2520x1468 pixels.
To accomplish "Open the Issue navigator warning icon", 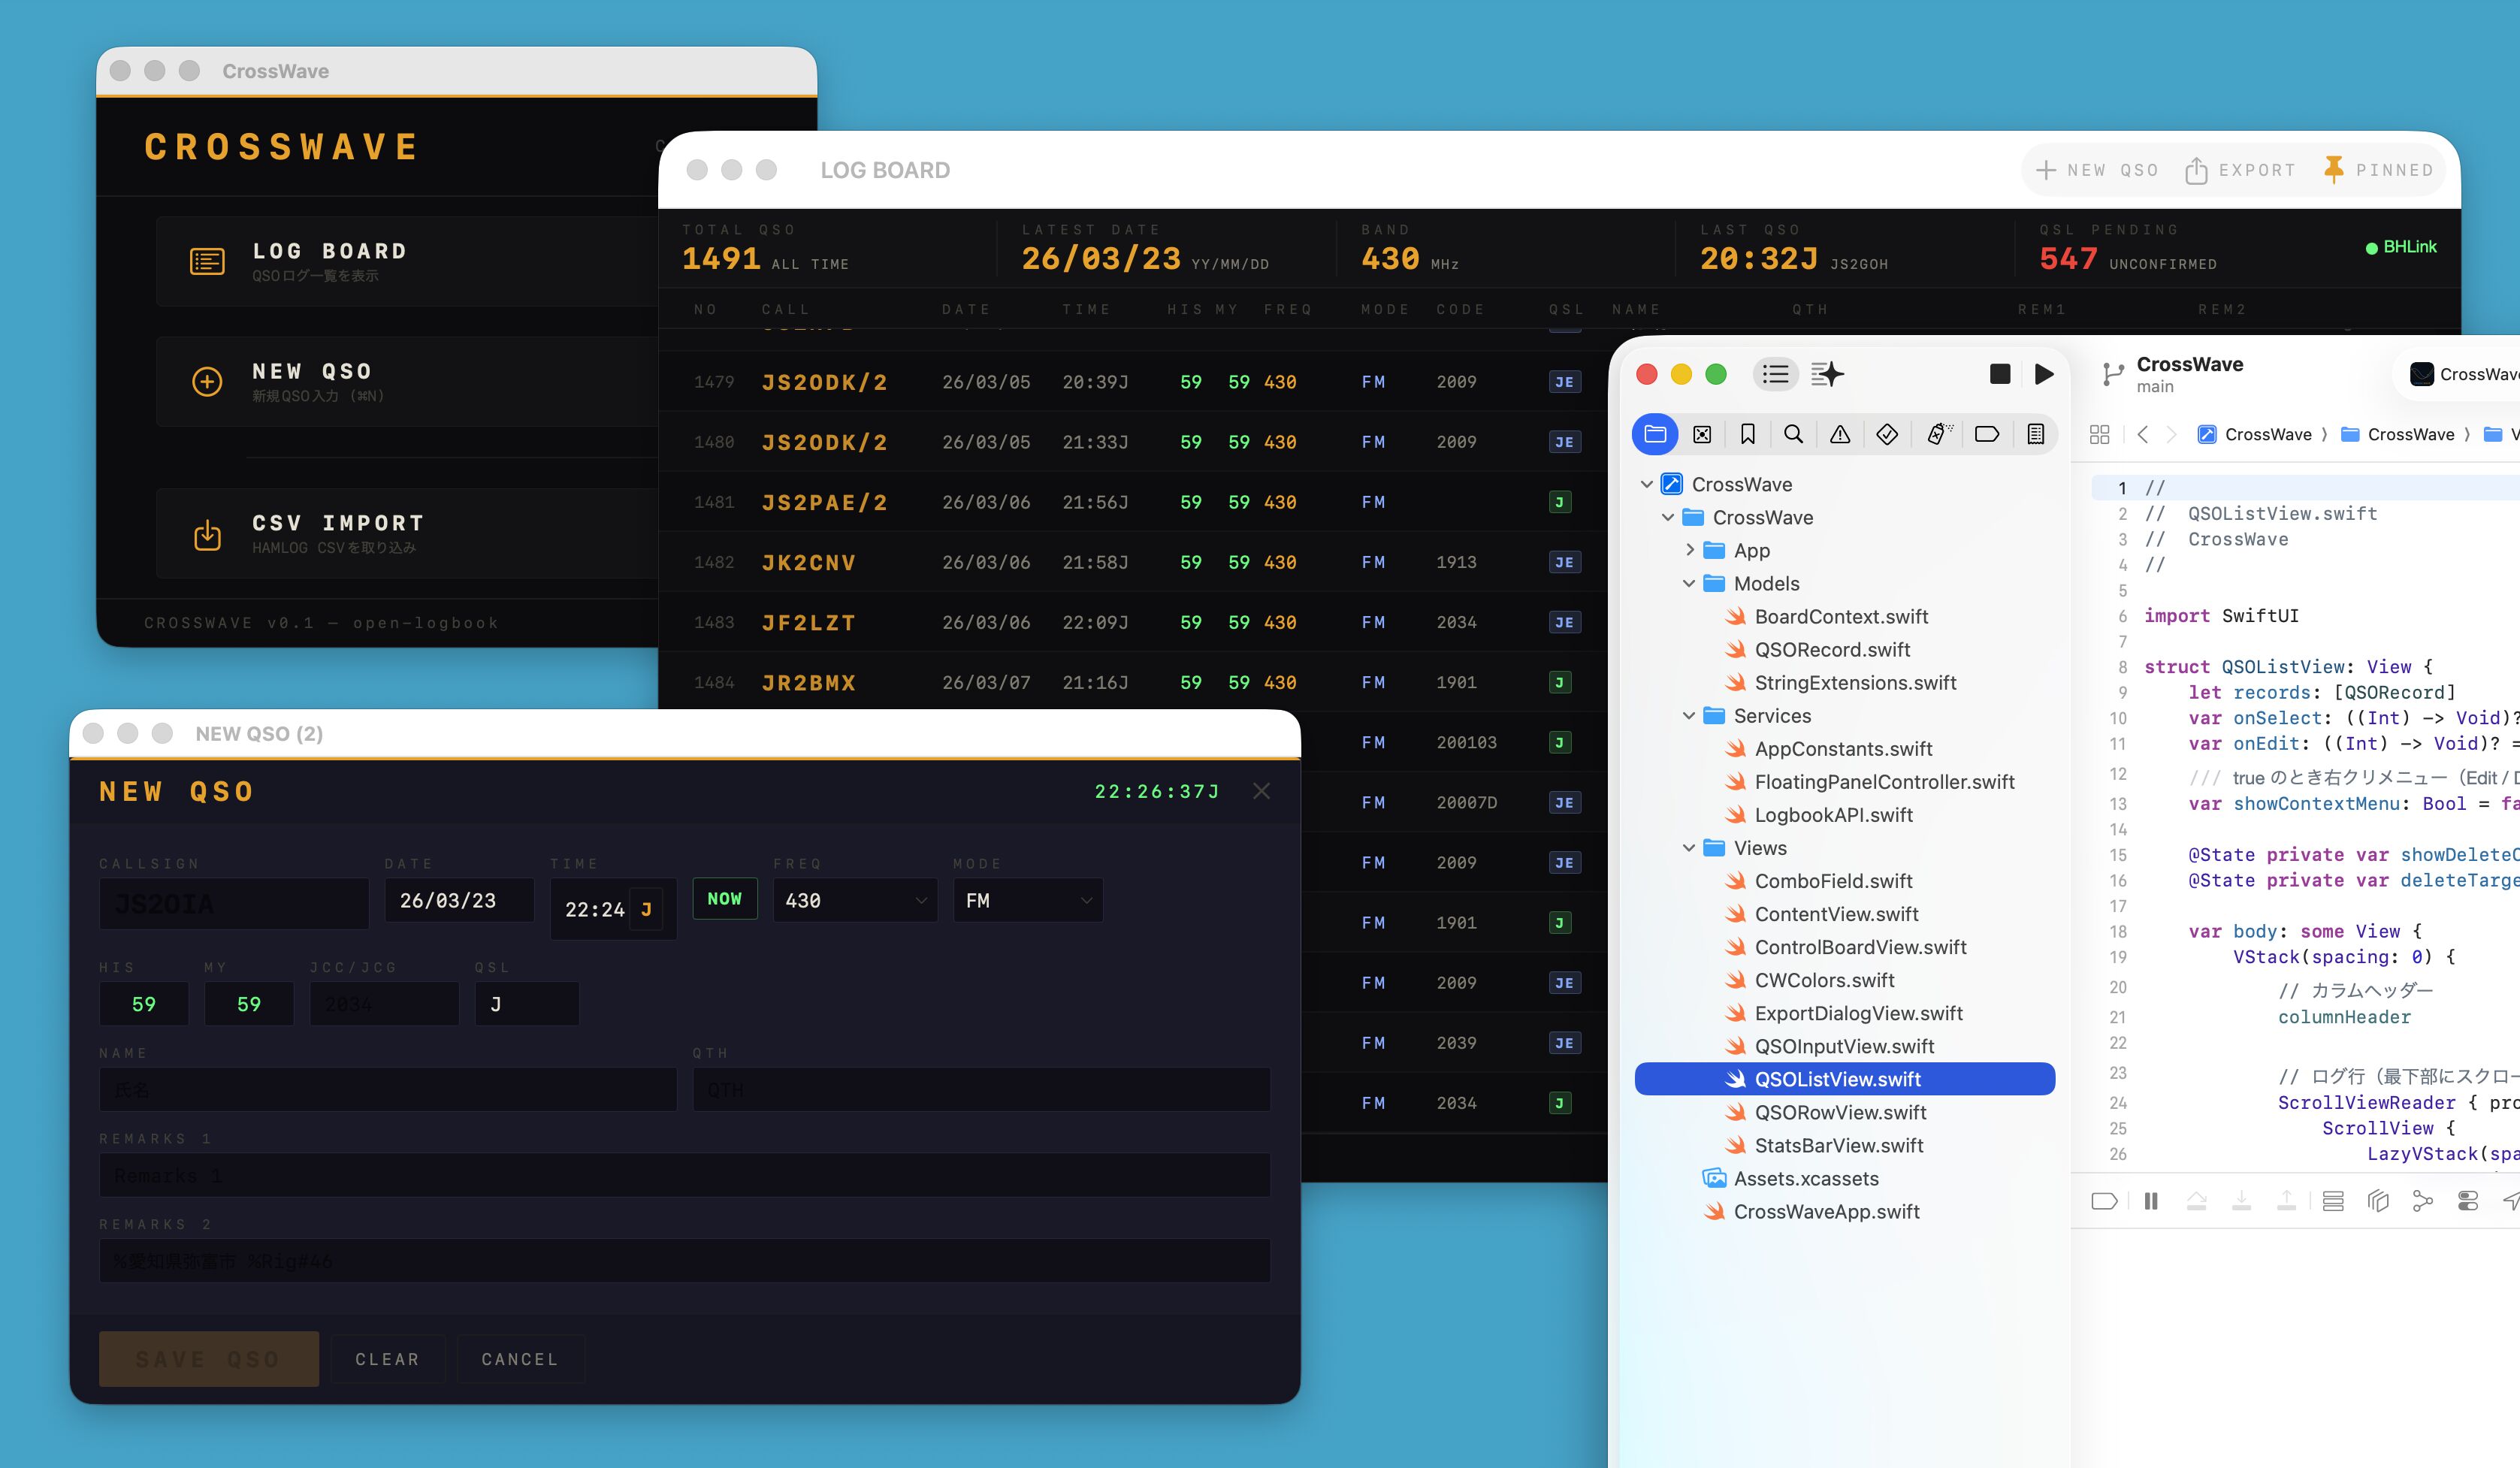I will point(1840,434).
